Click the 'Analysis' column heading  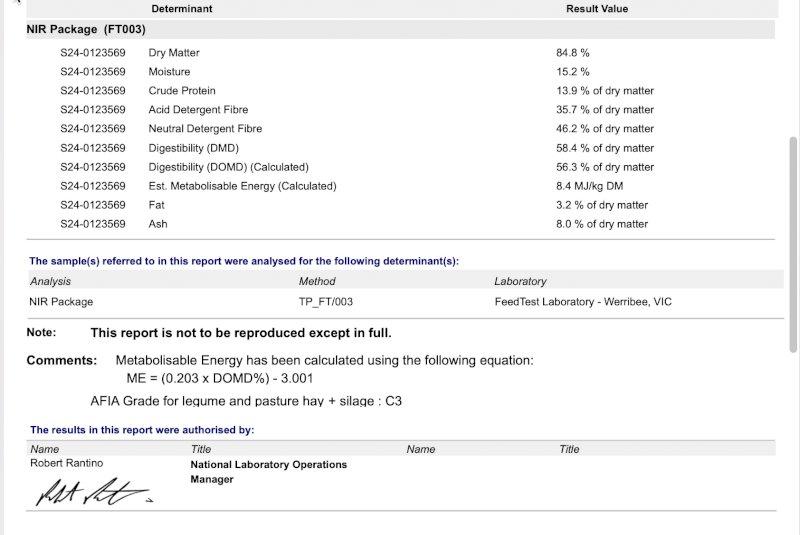(50, 281)
